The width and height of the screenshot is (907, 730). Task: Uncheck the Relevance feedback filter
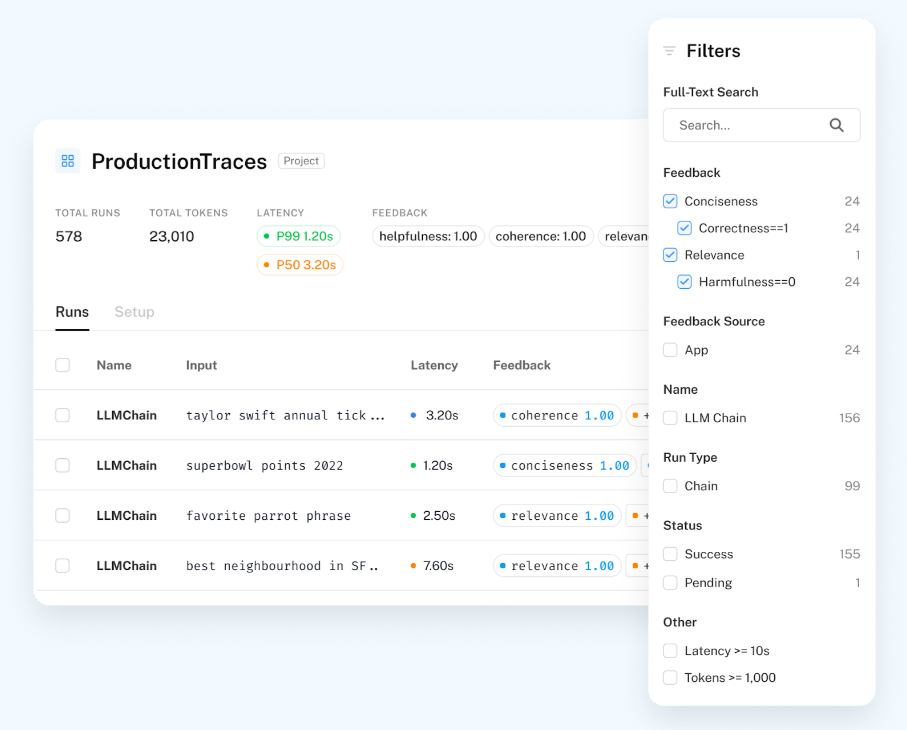pos(670,255)
